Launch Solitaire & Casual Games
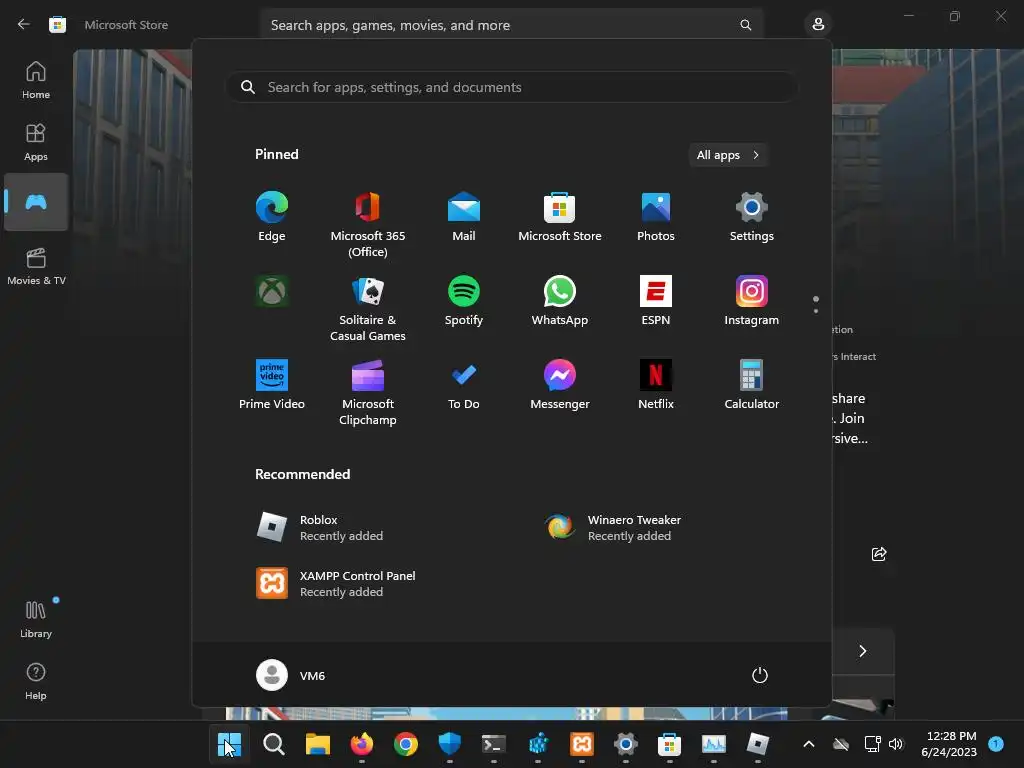This screenshot has height=768, width=1024. click(x=368, y=308)
